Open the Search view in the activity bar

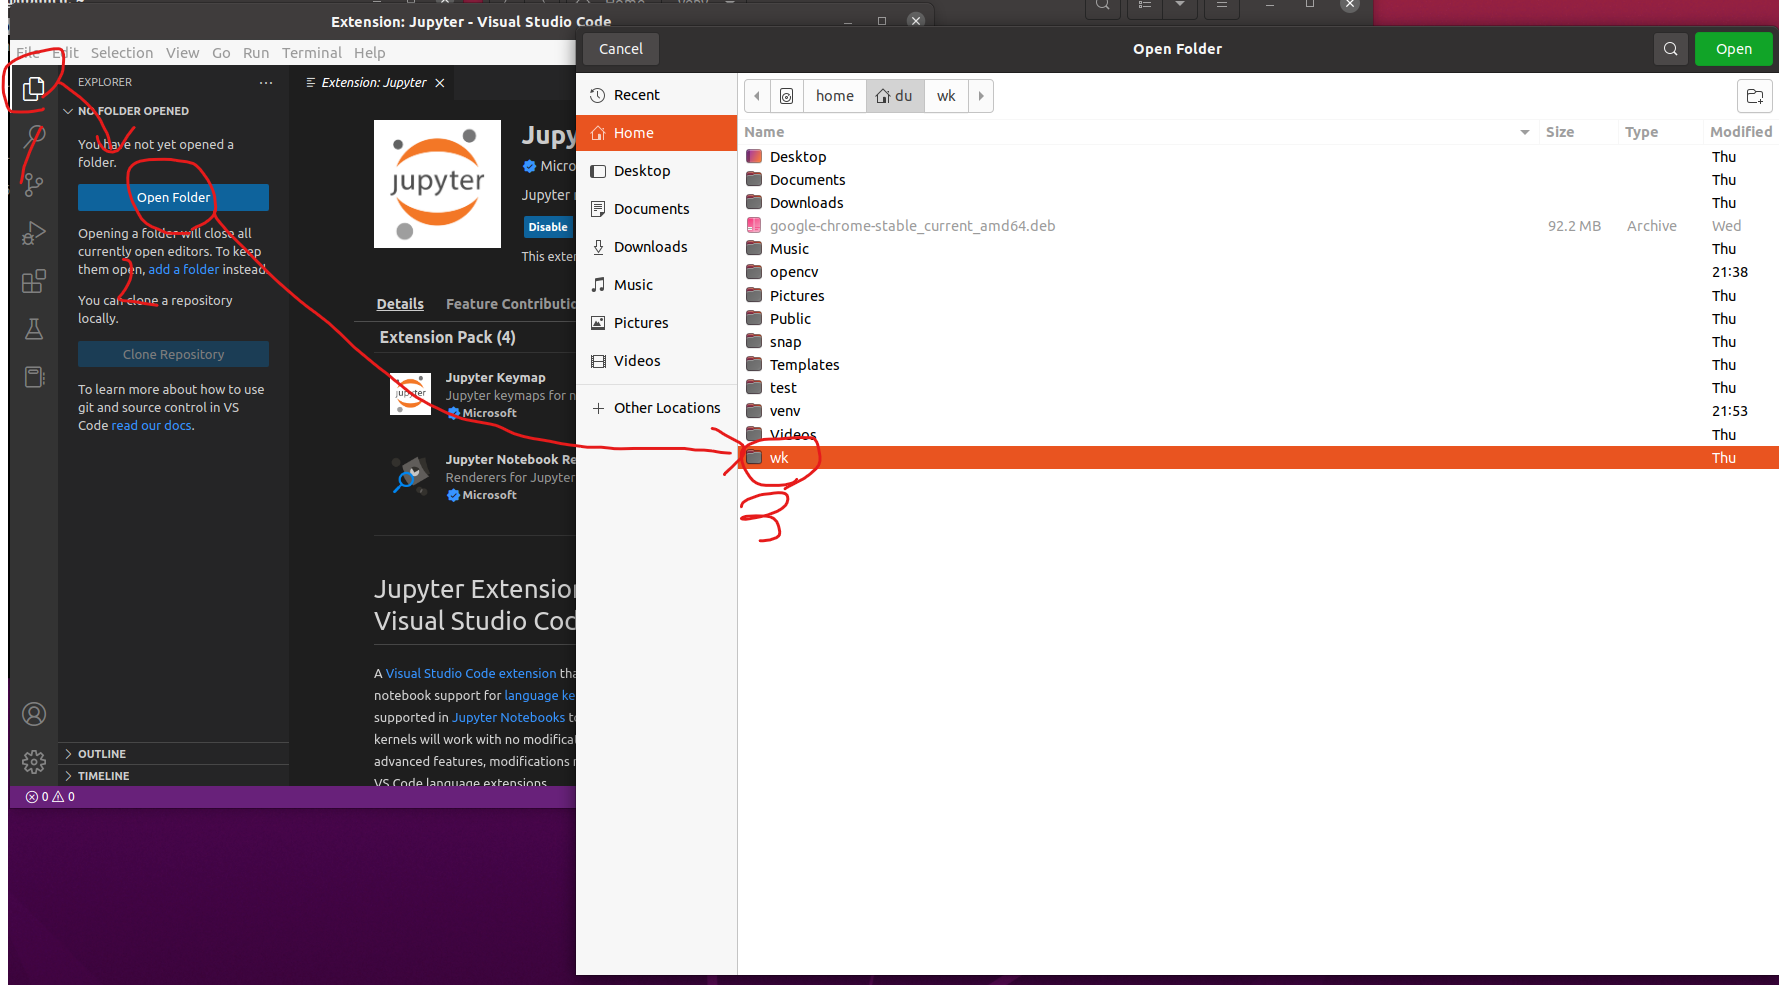click(x=34, y=136)
